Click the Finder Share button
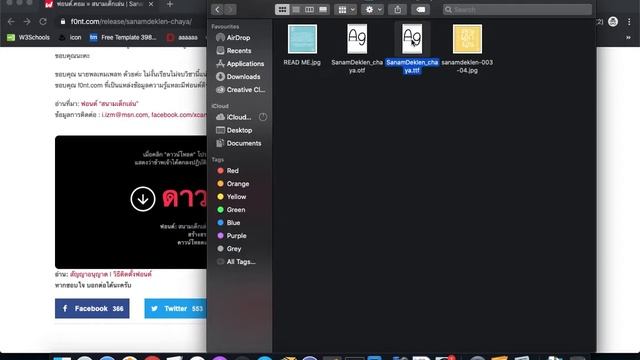Screen dimensions: 640x360 click(398, 9)
